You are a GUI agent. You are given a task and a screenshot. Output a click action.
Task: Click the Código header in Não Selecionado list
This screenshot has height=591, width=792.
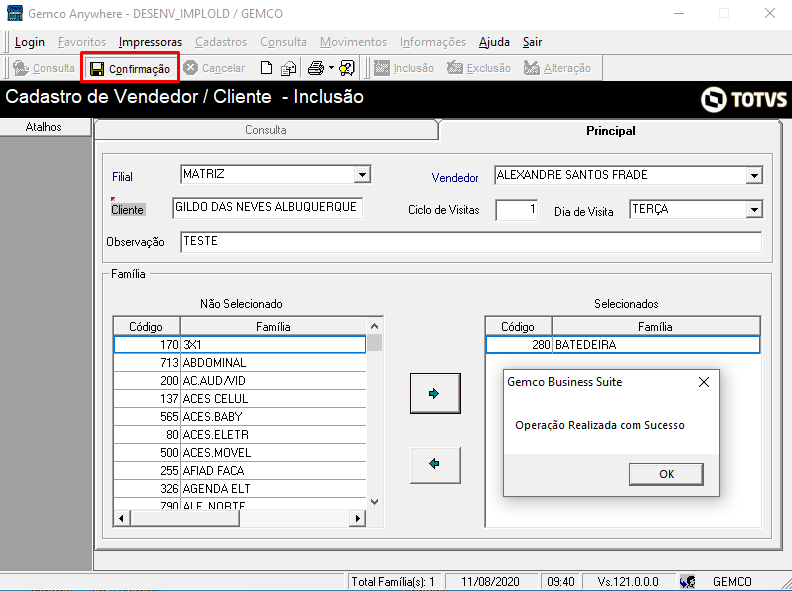(146, 327)
